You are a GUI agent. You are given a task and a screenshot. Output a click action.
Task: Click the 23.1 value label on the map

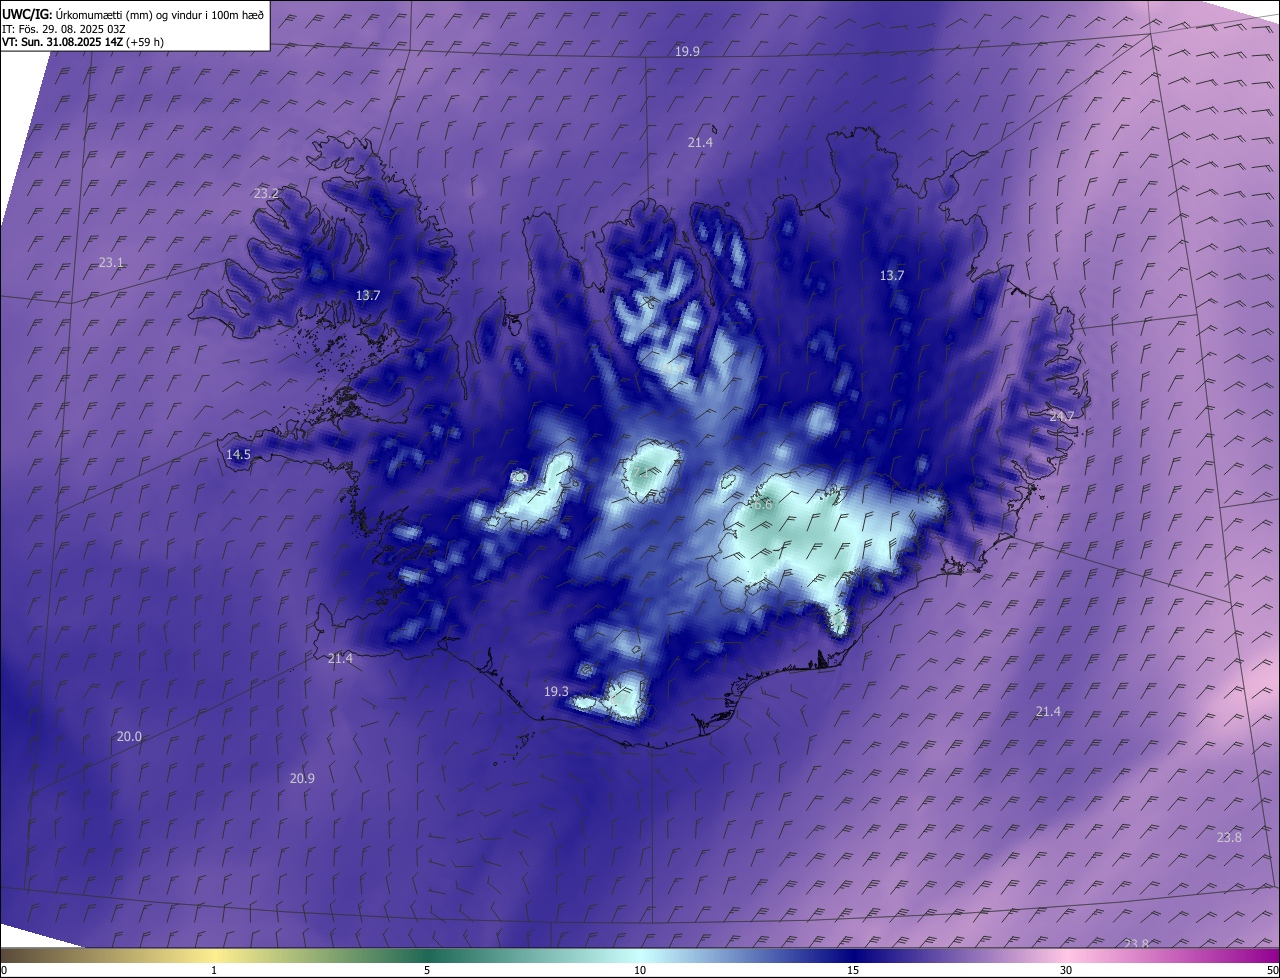[111, 263]
